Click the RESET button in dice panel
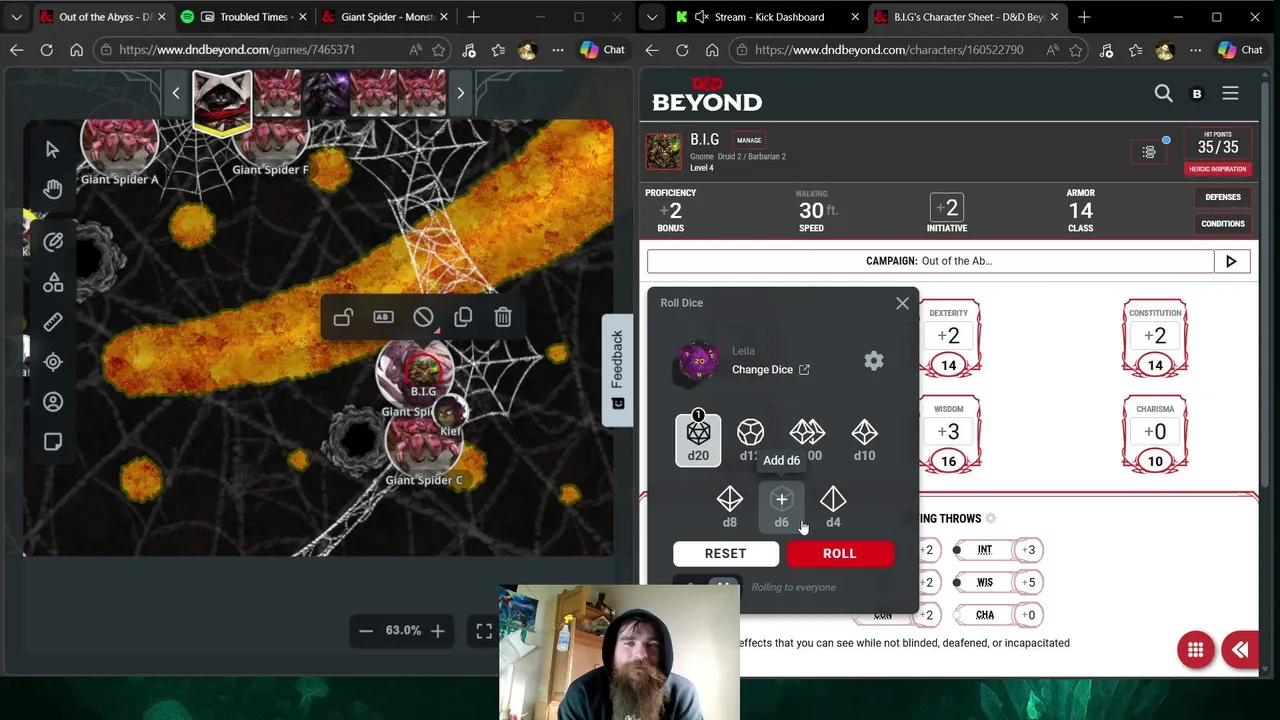The height and width of the screenshot is (720, 1280). click(x=725, y=553)
